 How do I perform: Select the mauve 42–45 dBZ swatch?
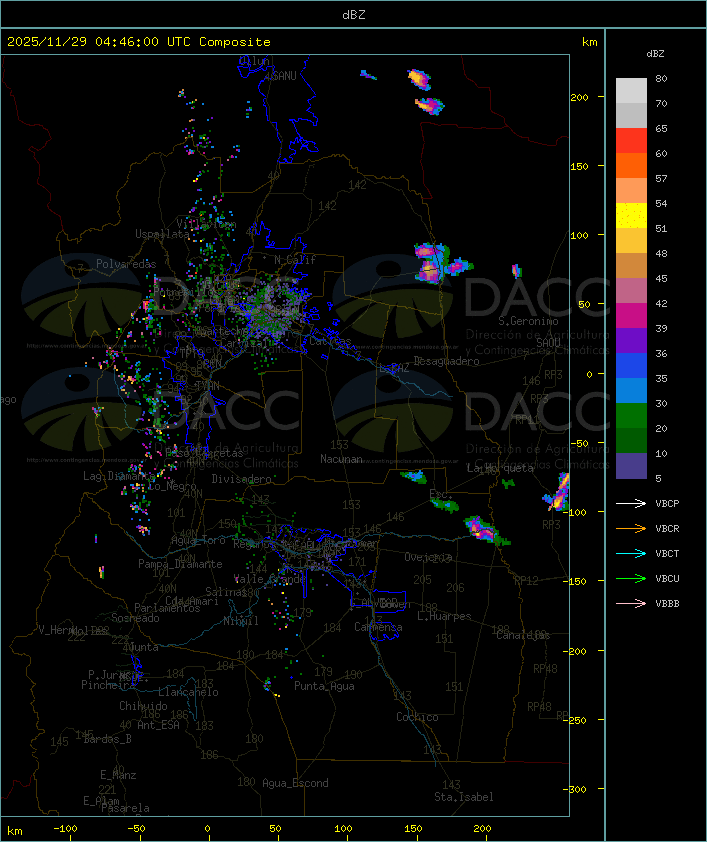pyautogui.click(x=631, y=291)
